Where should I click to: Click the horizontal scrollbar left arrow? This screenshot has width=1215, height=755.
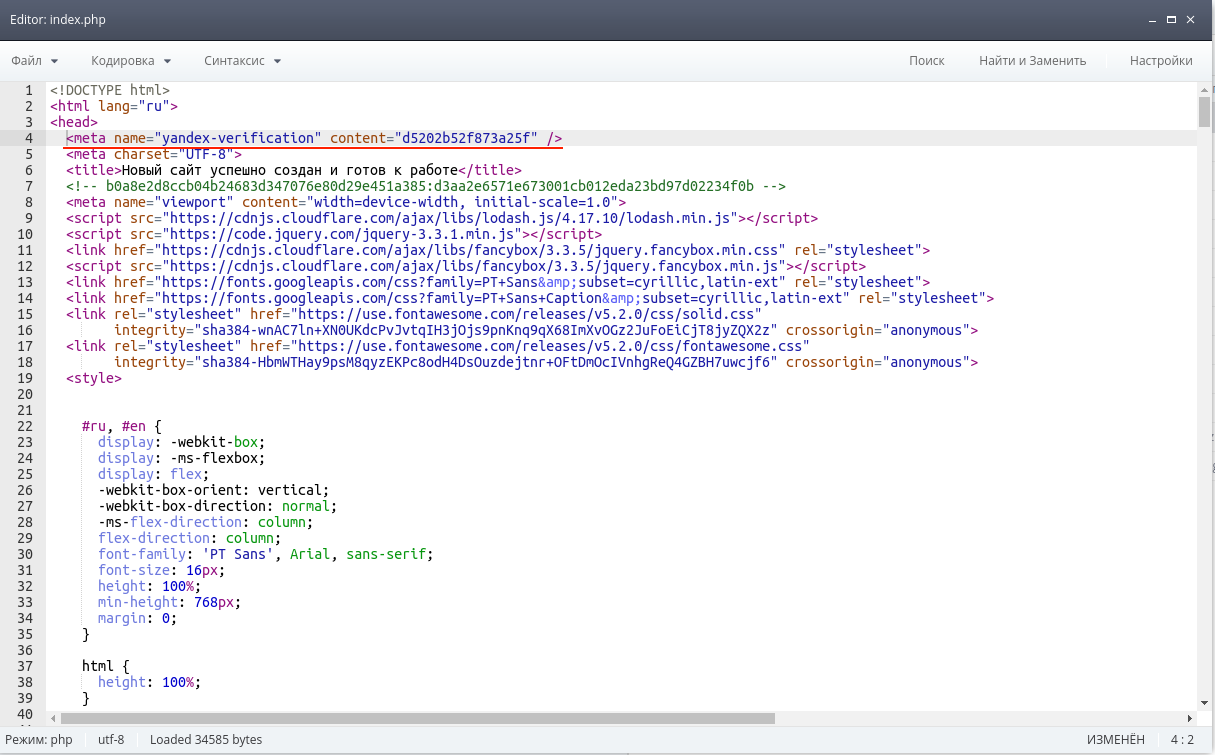(x=53, y=718)
